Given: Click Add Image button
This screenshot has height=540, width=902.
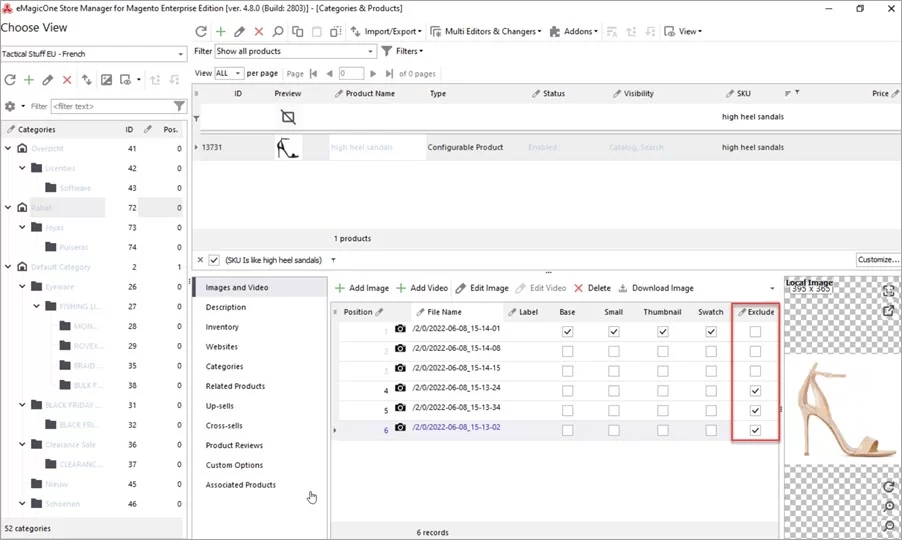Looking at the screenshot, I should (362, 288).
